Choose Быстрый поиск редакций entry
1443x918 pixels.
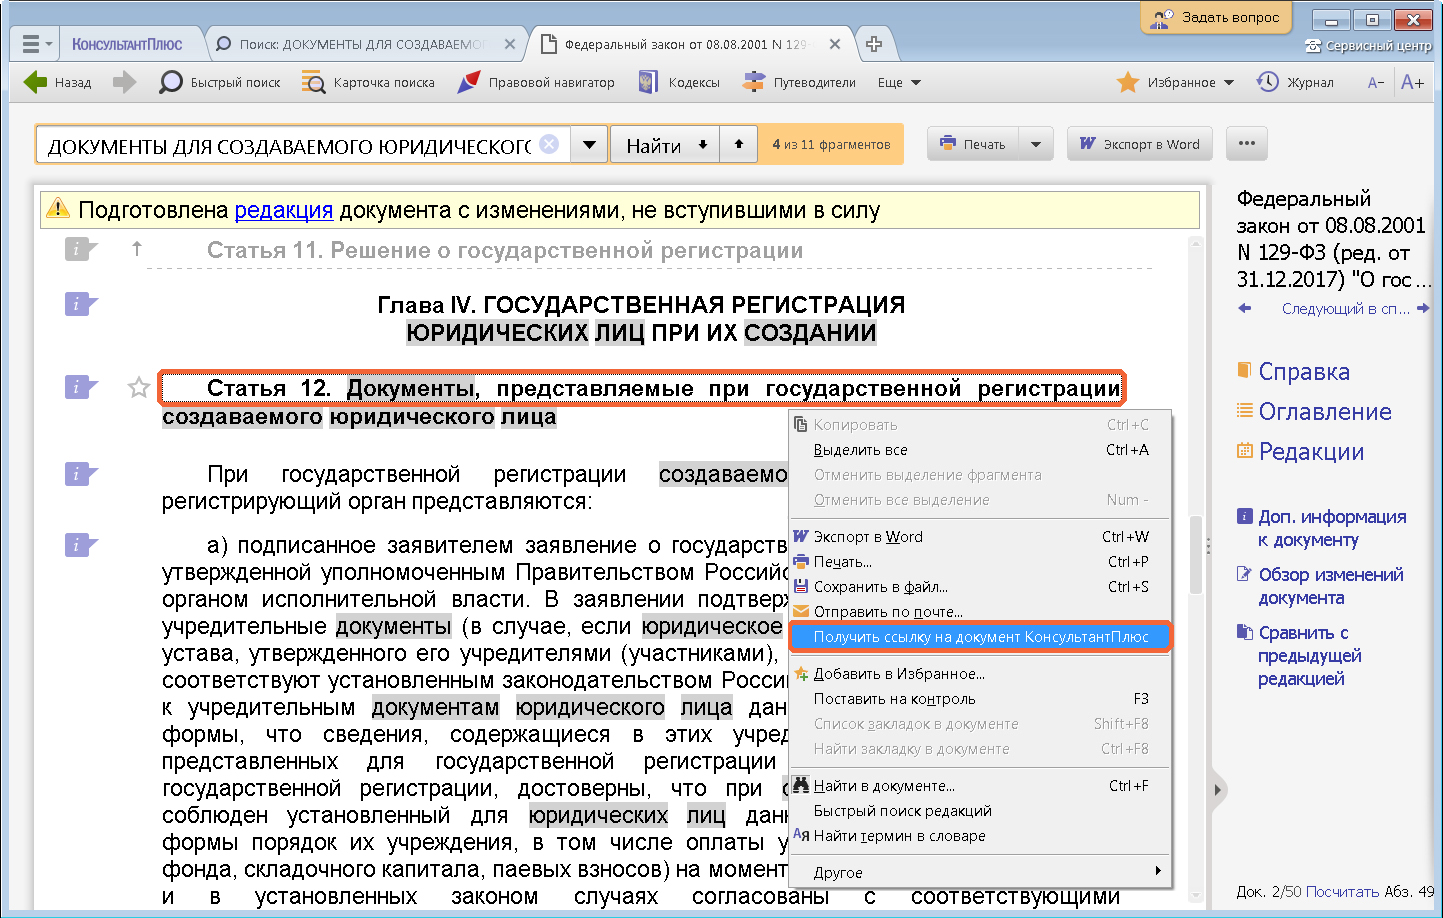980,811
